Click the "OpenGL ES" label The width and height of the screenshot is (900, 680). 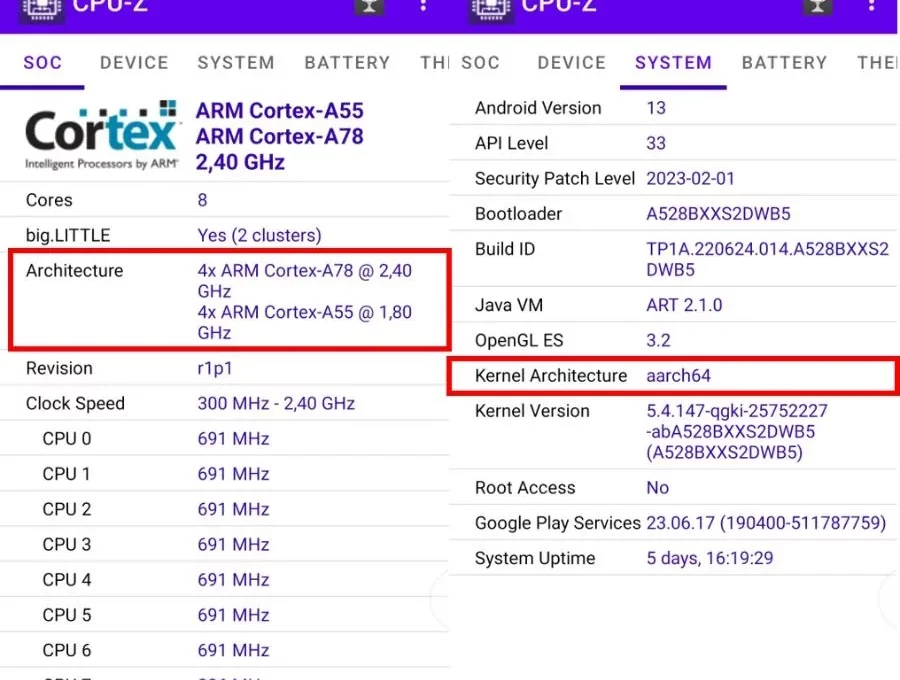coord(519,340)
